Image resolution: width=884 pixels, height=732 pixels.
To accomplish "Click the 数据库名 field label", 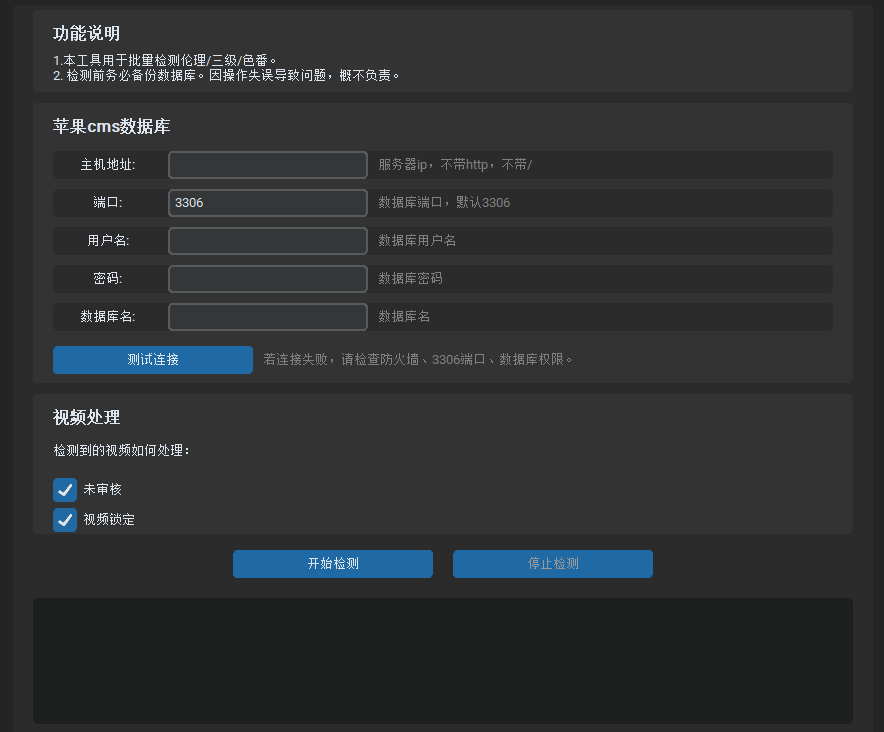I will tap(108, 317).
